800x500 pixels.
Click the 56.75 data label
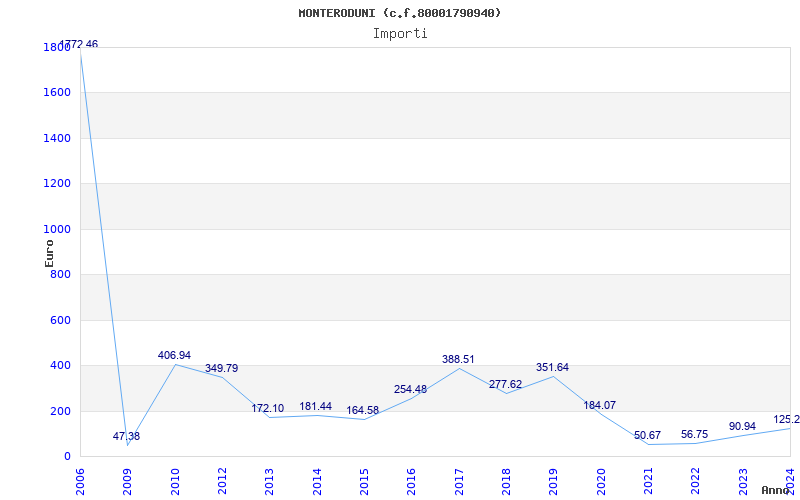click(694, 434)
